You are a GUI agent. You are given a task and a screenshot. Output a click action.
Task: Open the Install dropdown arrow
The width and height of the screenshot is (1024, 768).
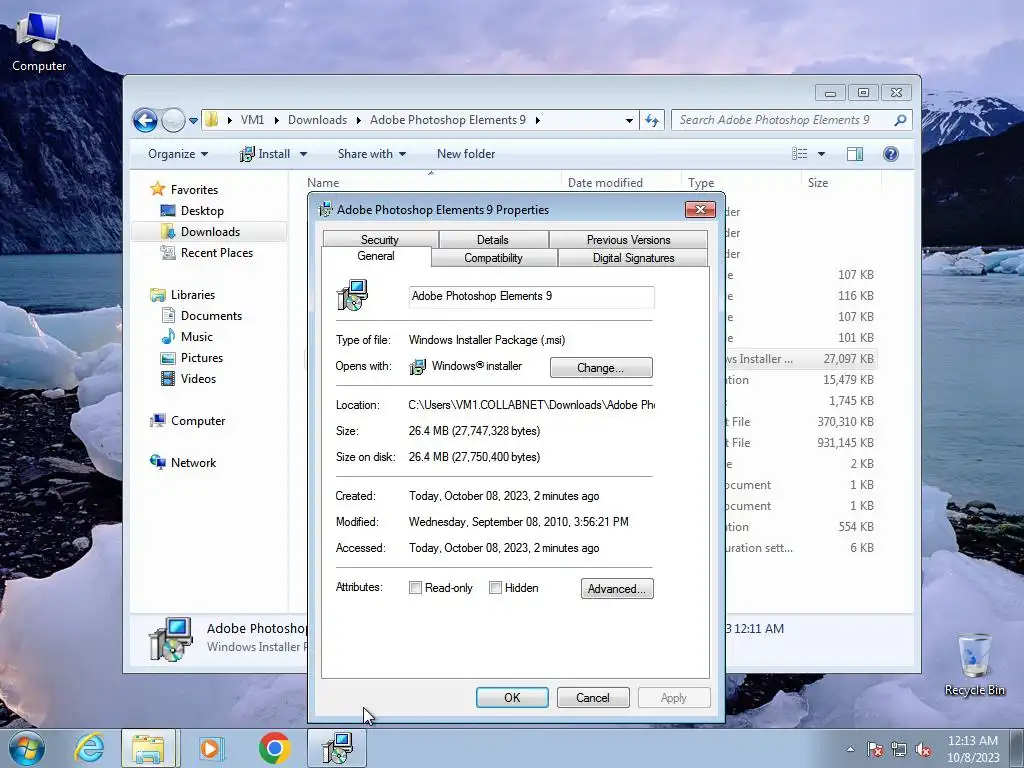tap(304, 154)
